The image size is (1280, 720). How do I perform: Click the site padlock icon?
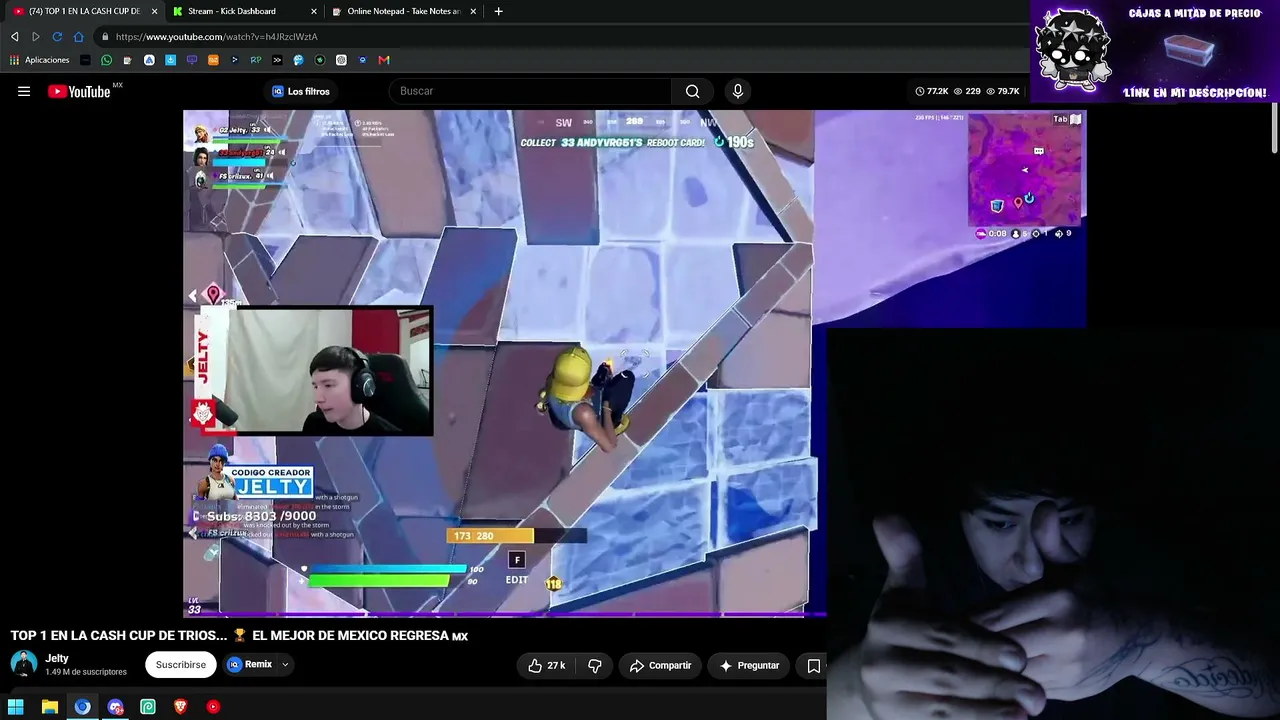click(x=104, y=37)
